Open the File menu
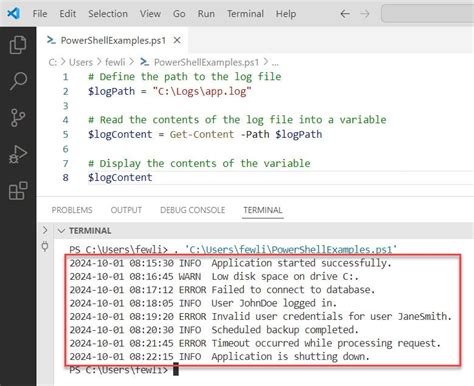The height and width of the screenshot is (386, 474). point(40,14)
